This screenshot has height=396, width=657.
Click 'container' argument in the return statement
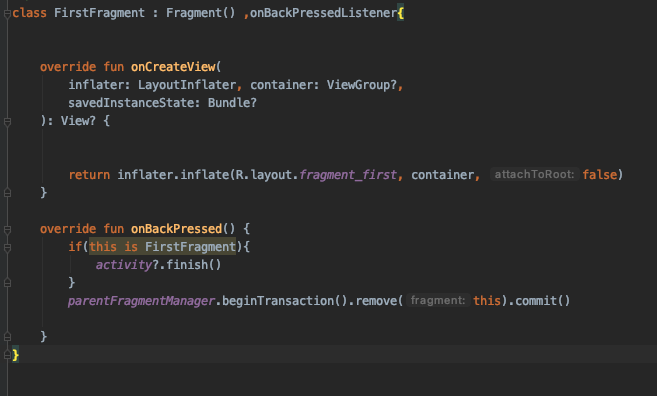[x=442, y=174]
